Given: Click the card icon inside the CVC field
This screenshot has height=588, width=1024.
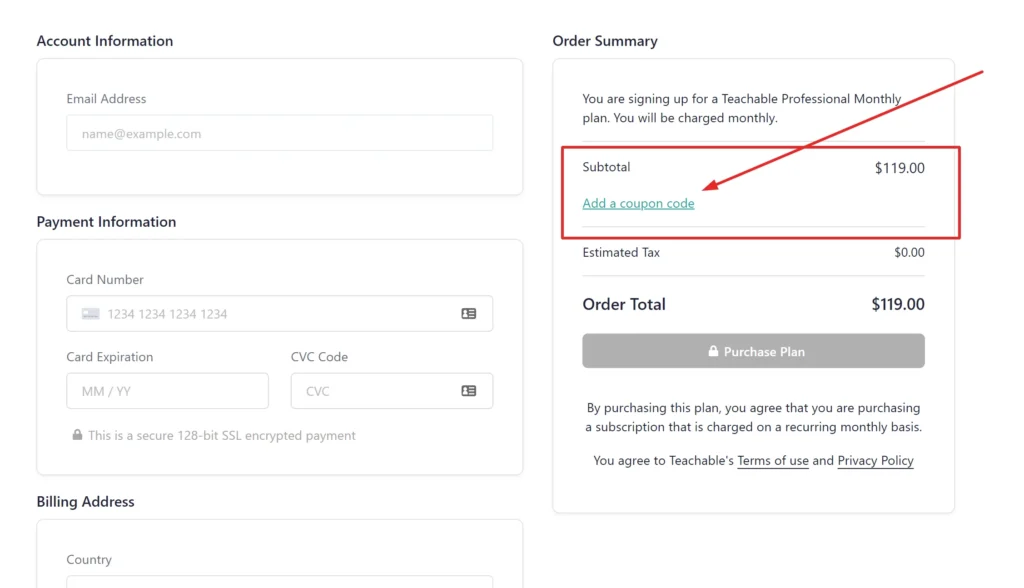Looking at the screenshot, I should click(x=468, y=391).
